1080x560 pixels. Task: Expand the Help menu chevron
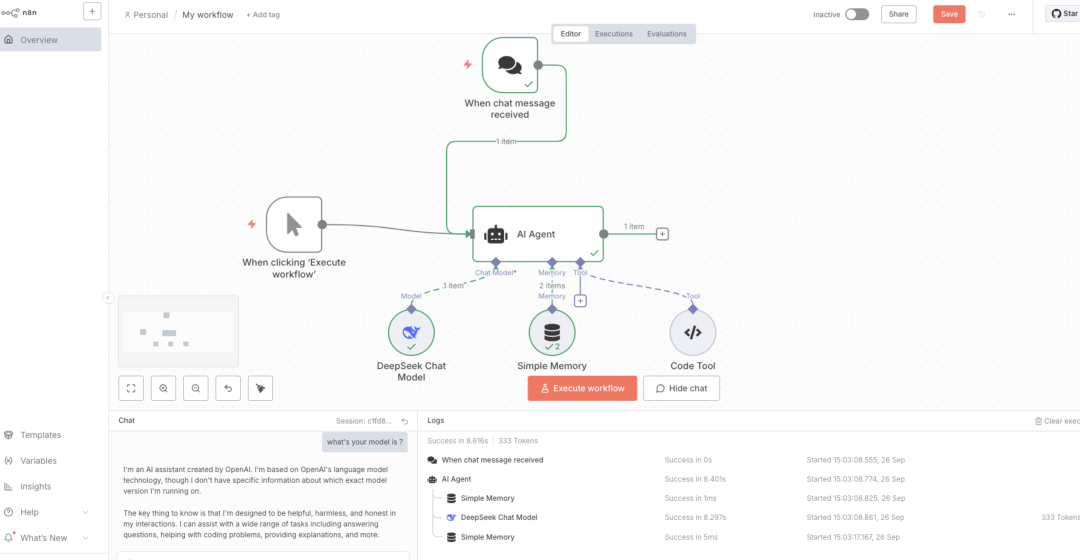pyautogui.click(x=85, y=512)
